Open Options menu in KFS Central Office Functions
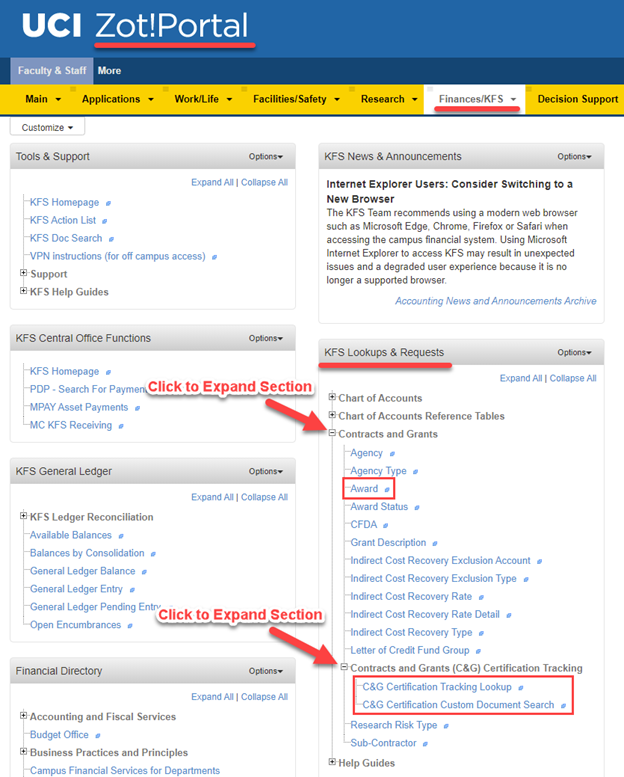This screenshot has width=624, height=777. 266,338
